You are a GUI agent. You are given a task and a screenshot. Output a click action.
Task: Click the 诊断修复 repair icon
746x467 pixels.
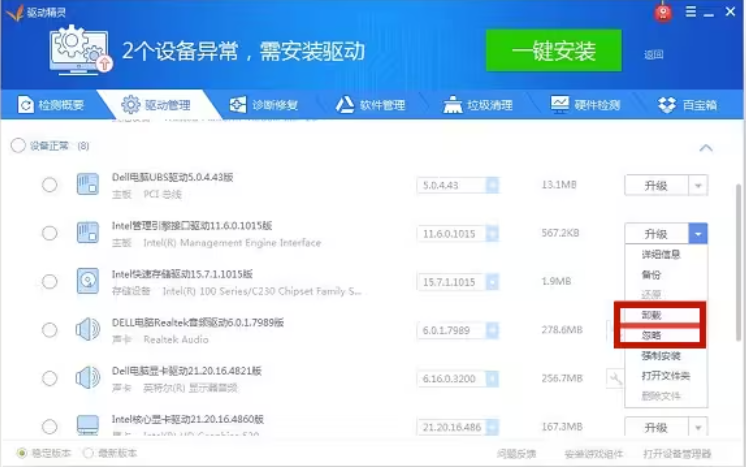237,105
